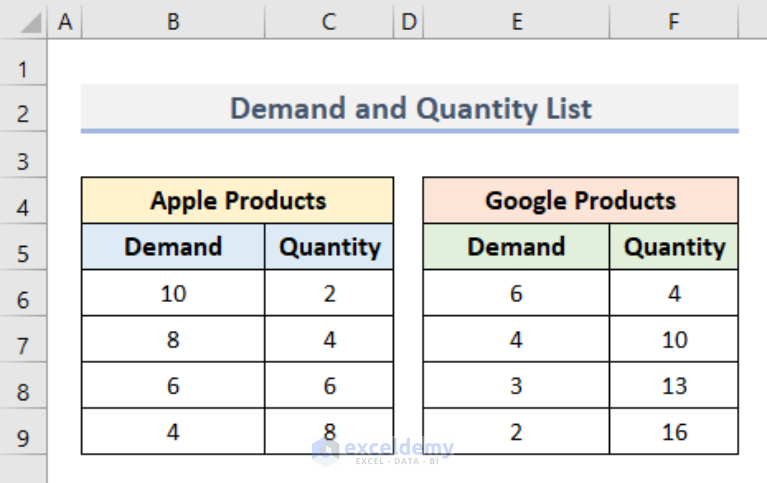This screenshot has width=767, height=483.
Task: Select cell C7 with value 4
Action: point(329,339)
